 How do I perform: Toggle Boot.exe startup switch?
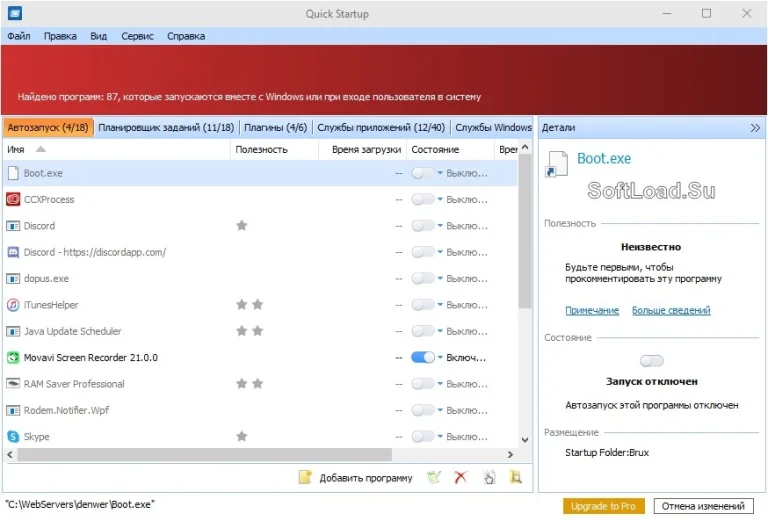(423, 173)
